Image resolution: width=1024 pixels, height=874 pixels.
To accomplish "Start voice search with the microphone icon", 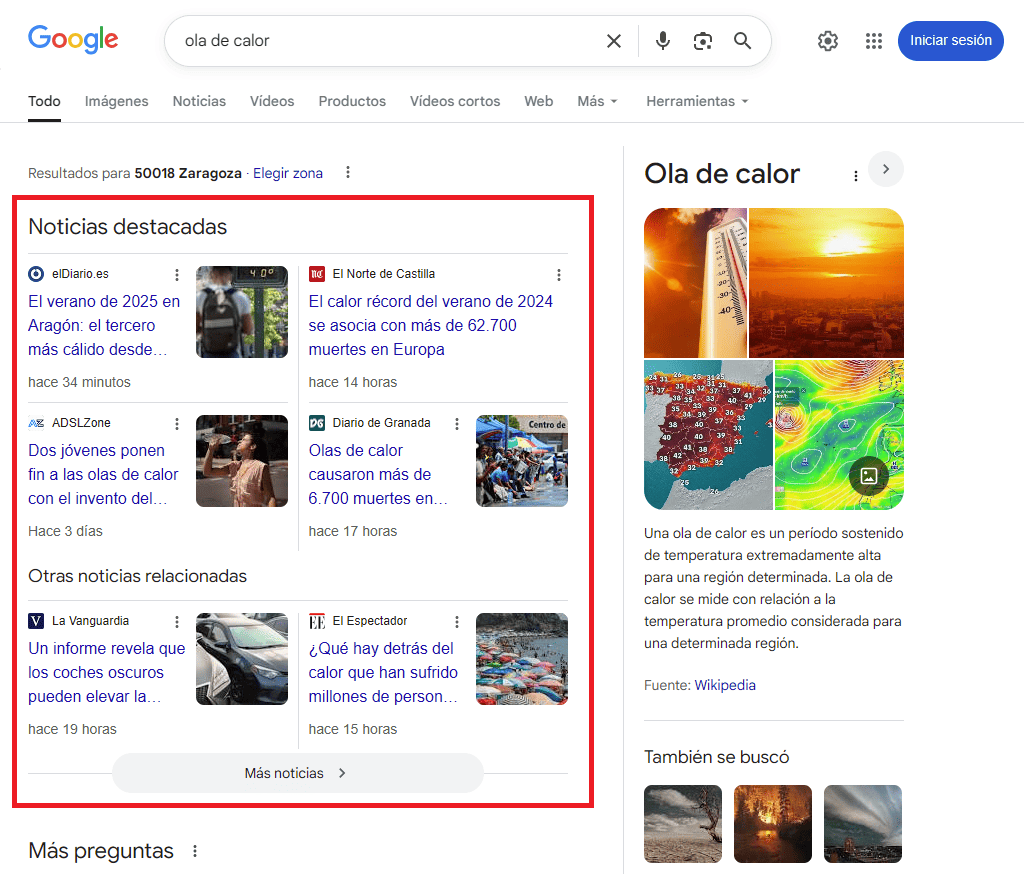I will tap(662, 41).
